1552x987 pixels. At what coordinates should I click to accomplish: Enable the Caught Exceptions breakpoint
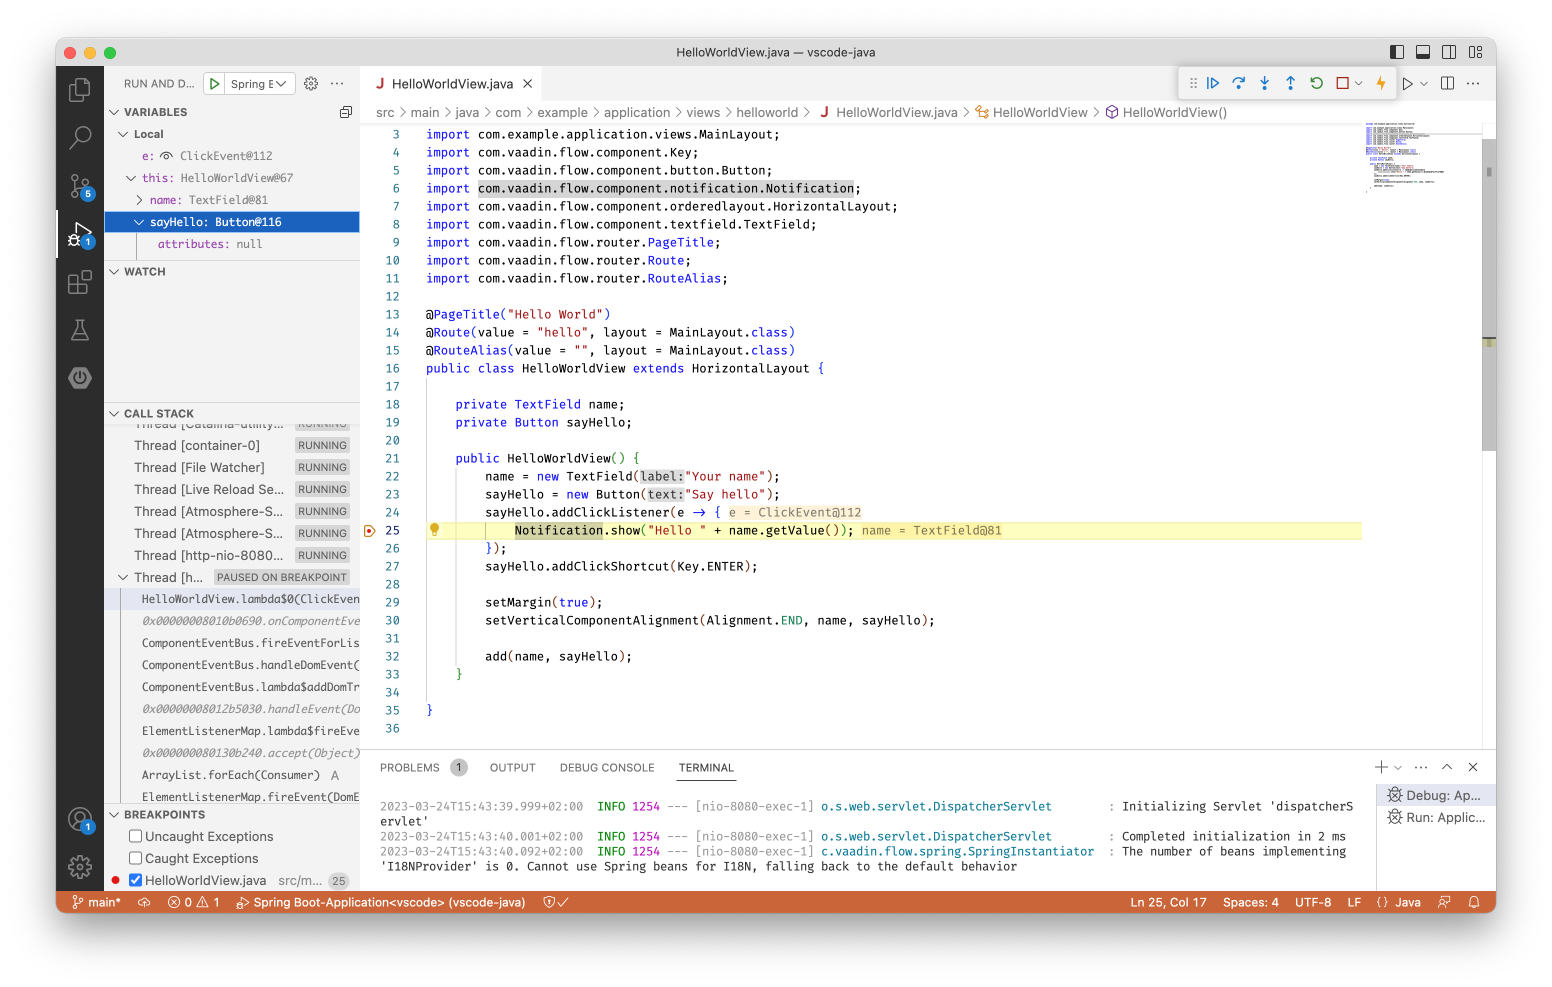coord(135,858)
